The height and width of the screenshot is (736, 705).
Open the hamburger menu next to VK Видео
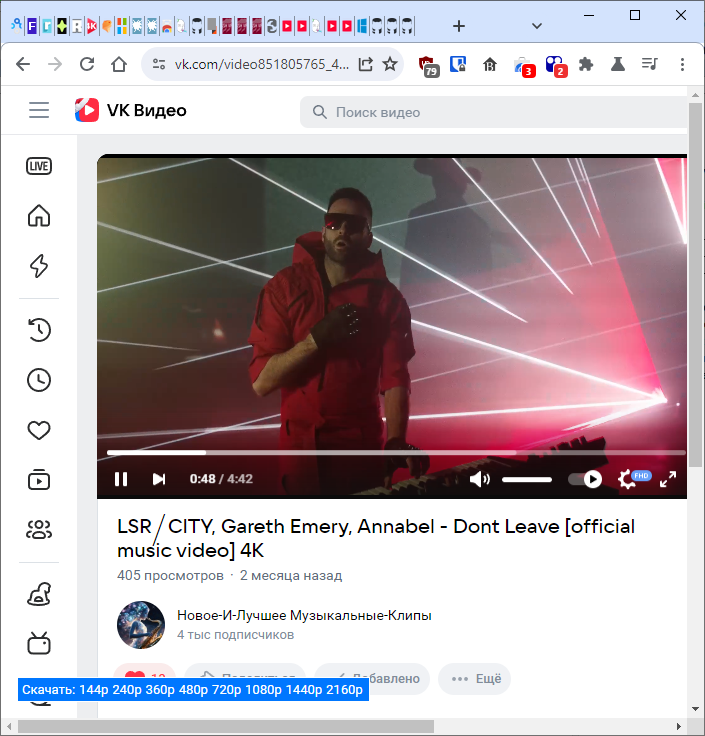[39, 110]
